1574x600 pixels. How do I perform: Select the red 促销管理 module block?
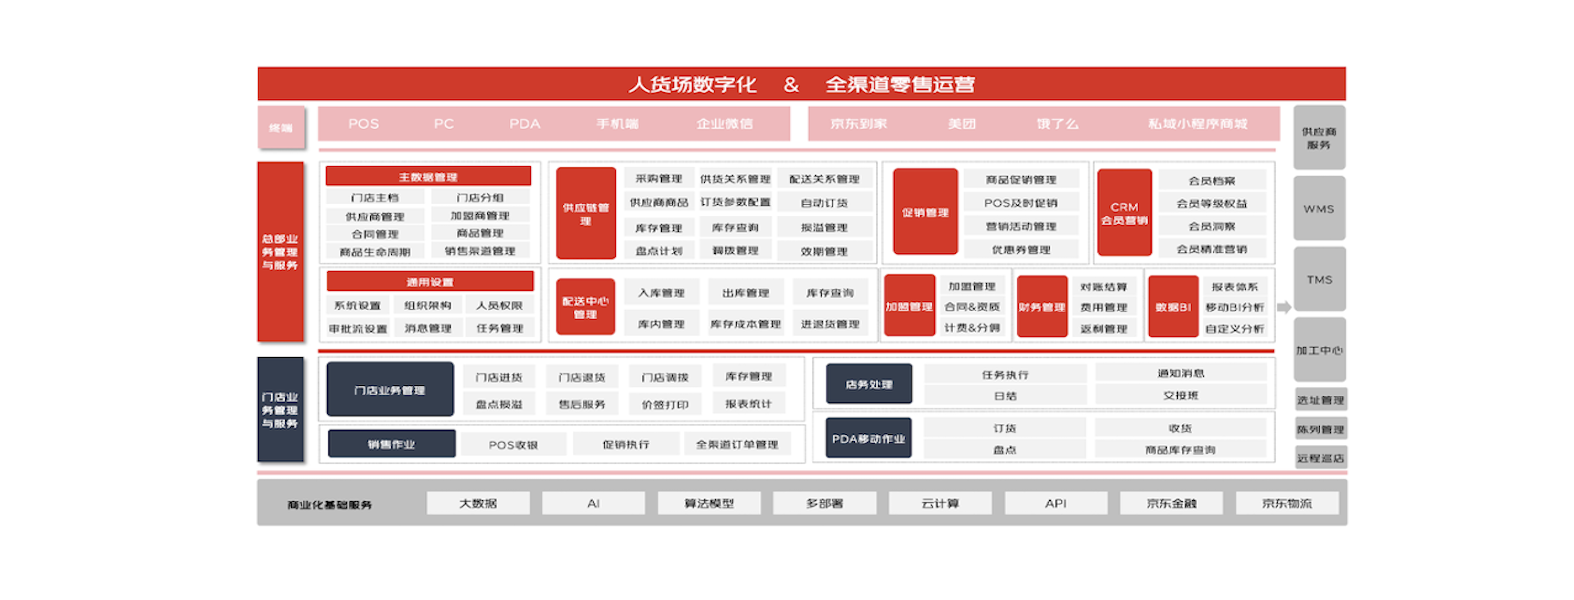pyautogui.click(x=925, y=212)
